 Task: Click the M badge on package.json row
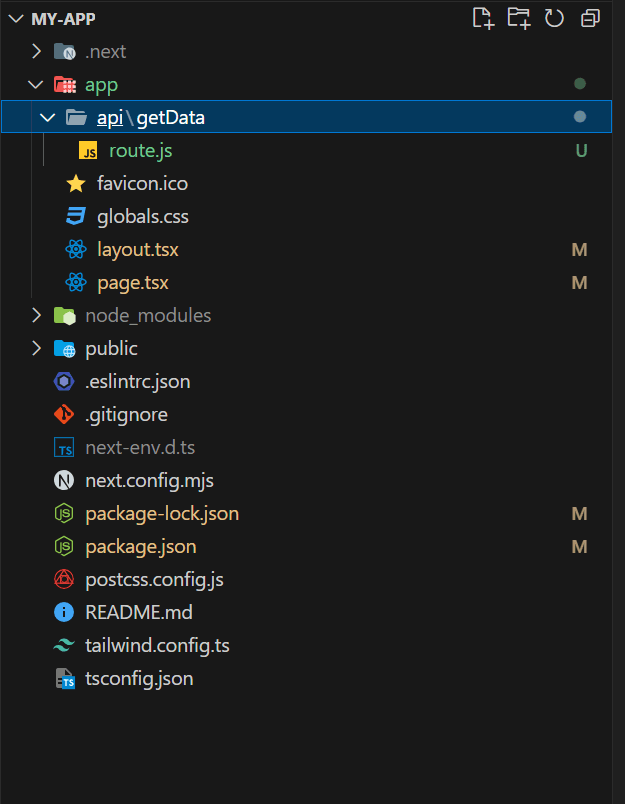pyautogui.click(x=579, y=547)
